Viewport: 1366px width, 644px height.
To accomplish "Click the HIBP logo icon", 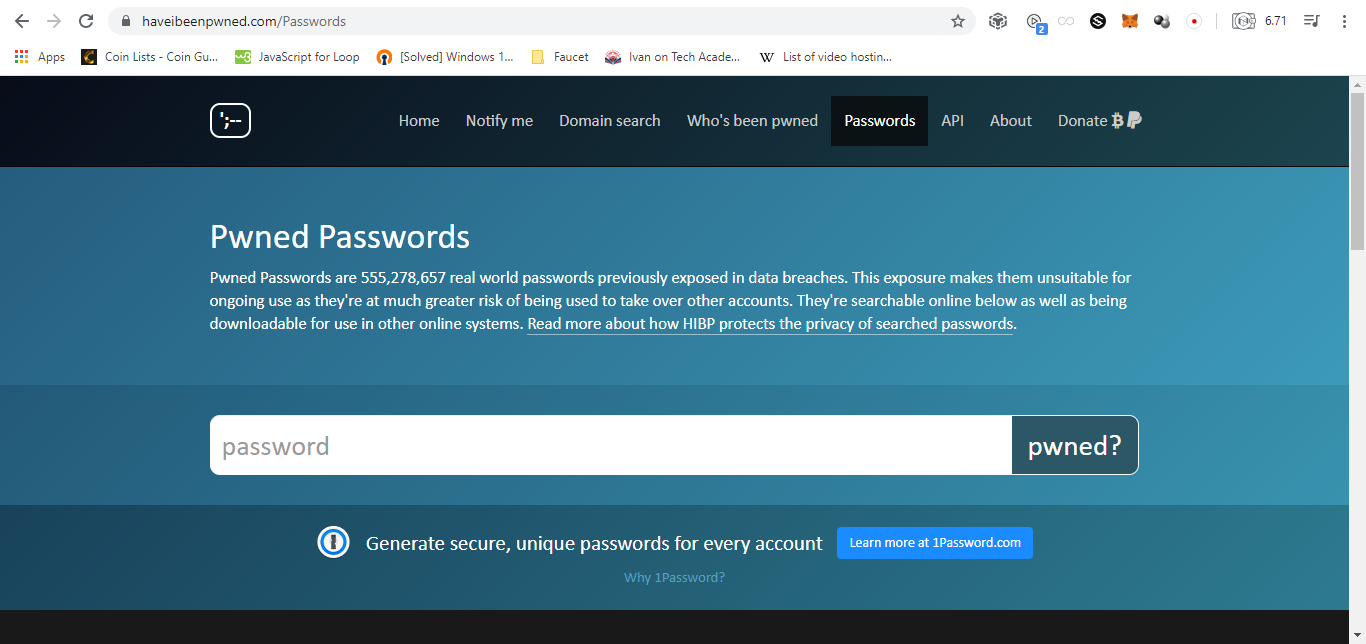I will (x=230, y=121).
